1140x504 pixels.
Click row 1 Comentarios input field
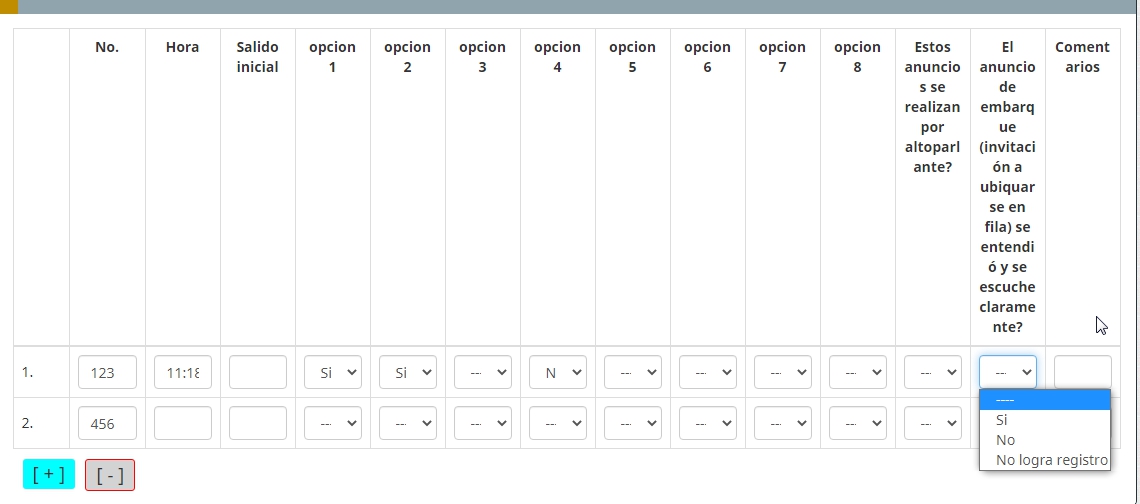1083,371
